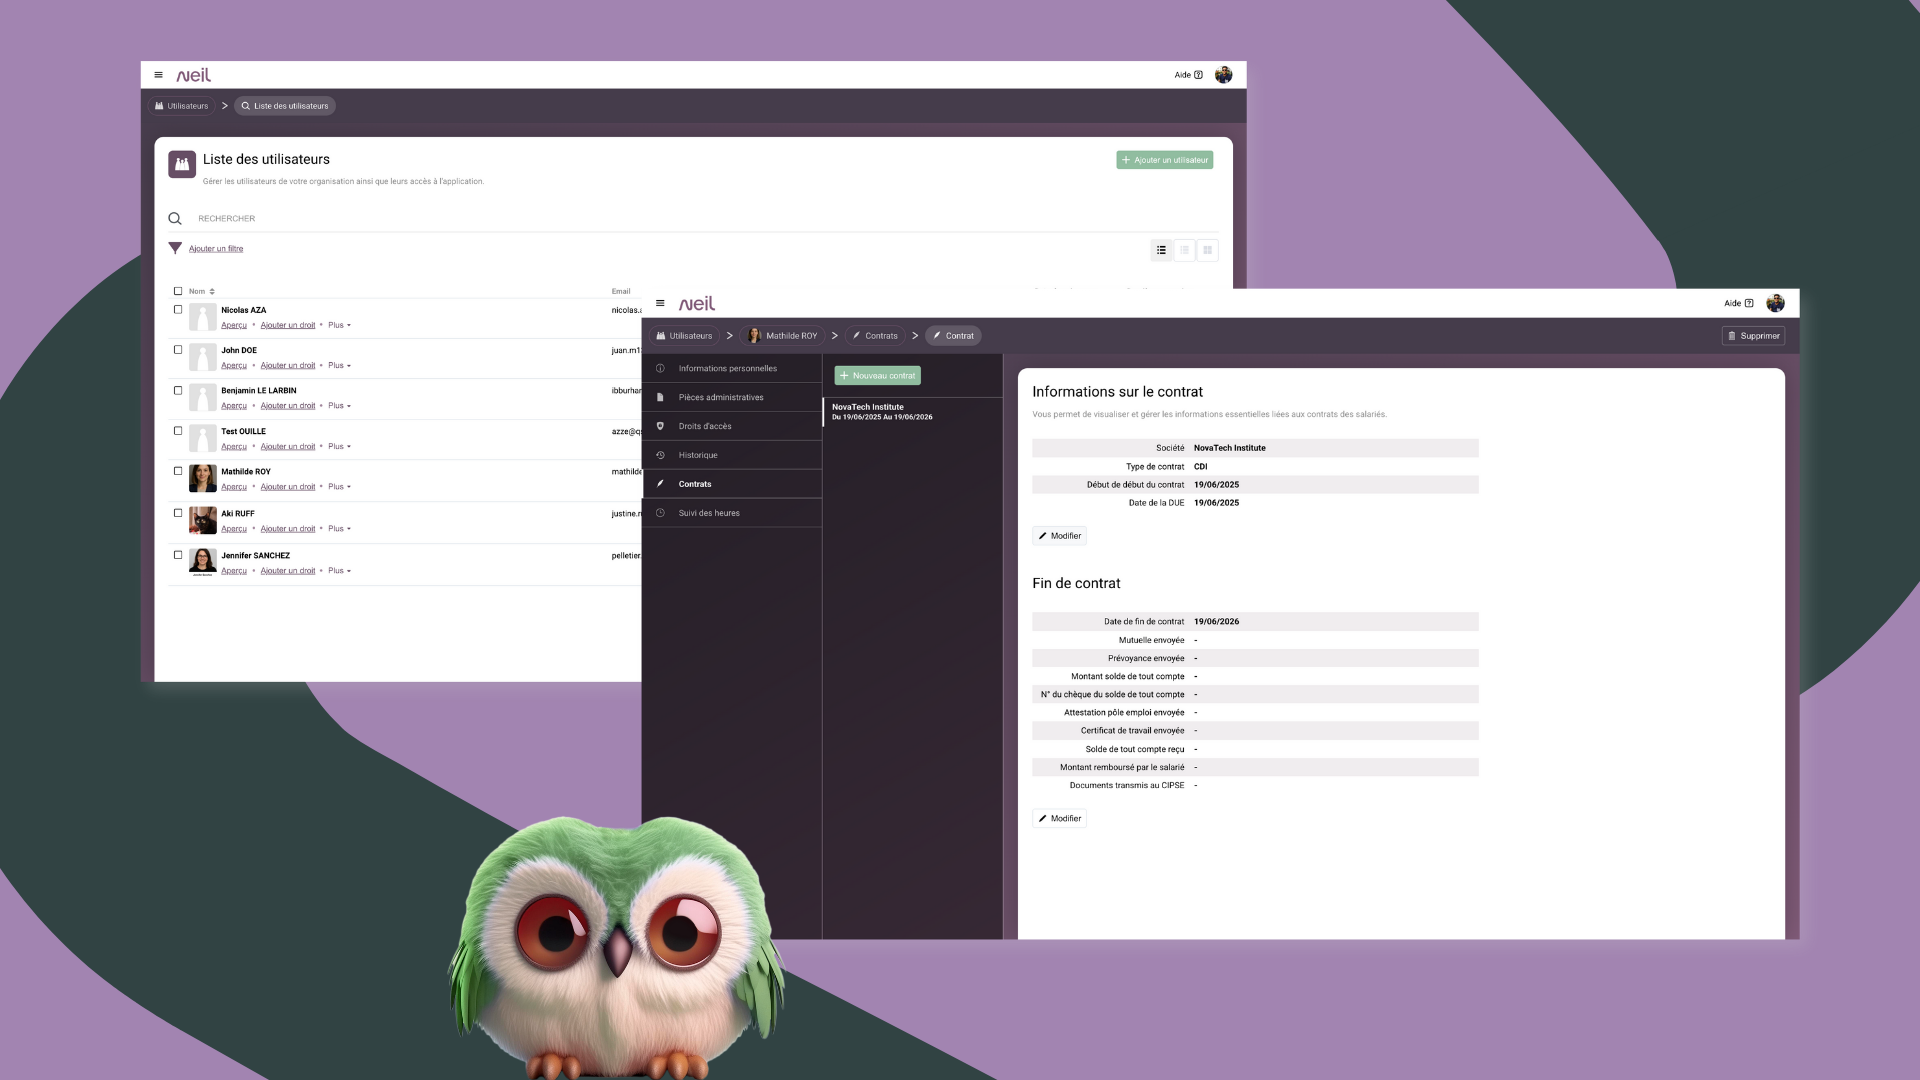Open hamburger menu in contract window

[660, 303]
